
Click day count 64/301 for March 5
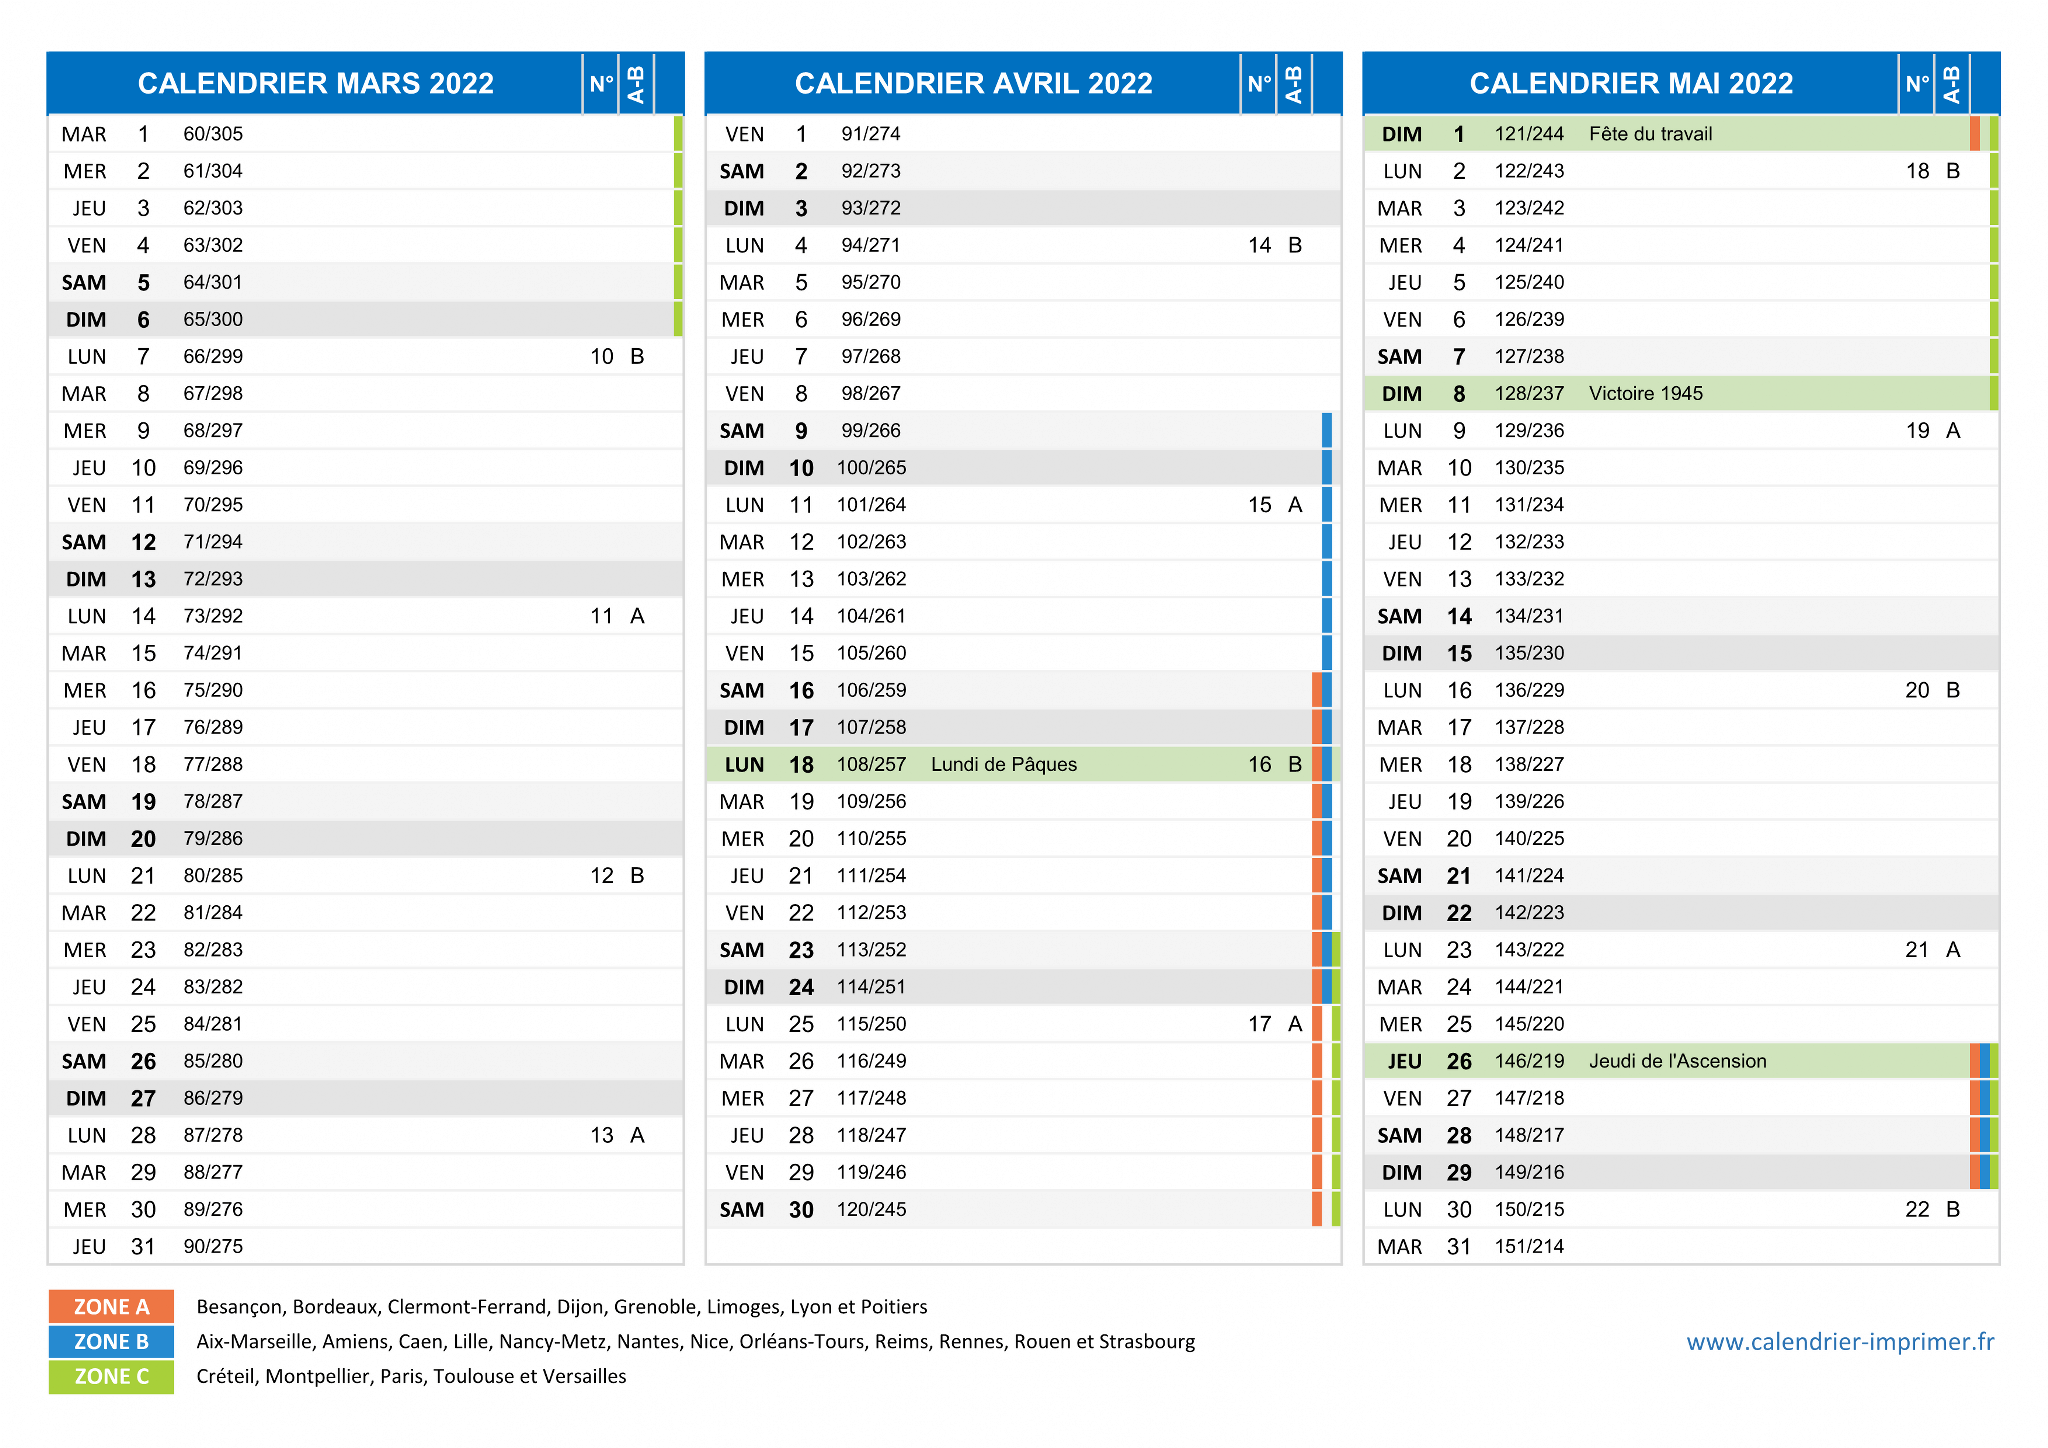point(213,282)
